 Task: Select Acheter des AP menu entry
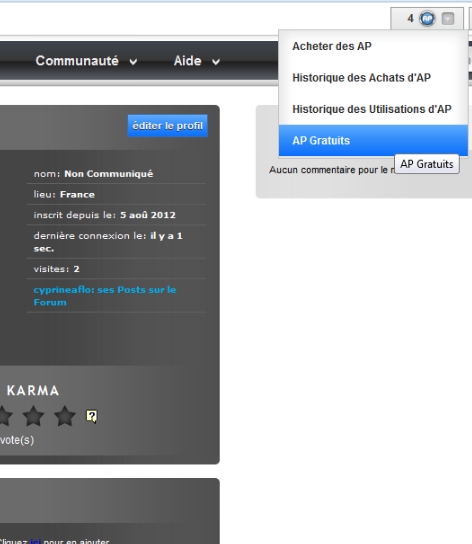(373, 46)
